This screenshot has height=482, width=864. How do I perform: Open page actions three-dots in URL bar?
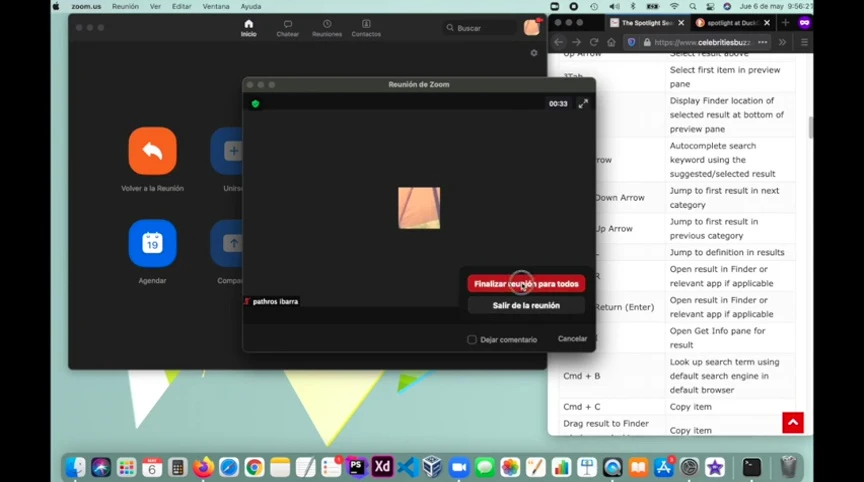[x=763, y=42]
